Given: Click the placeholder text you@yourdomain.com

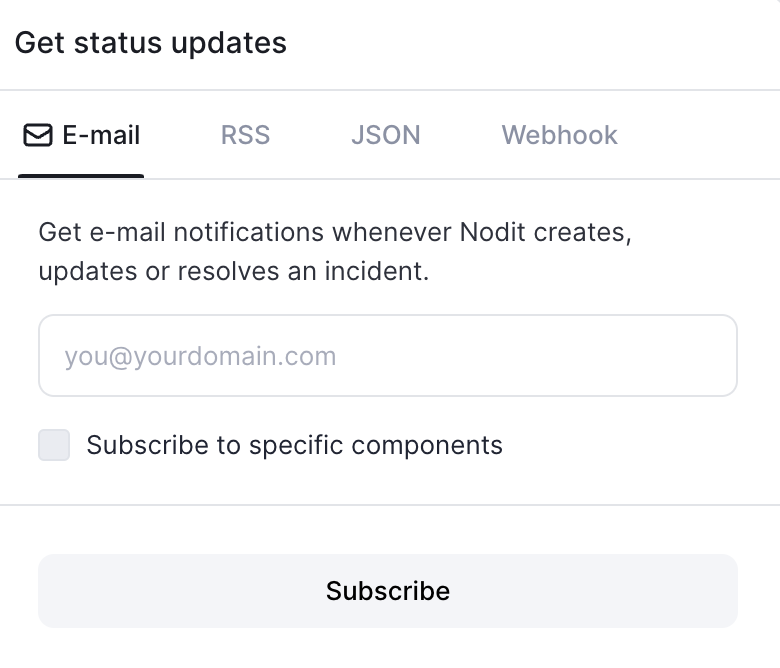Looking at the screenshot, I should pos(200,356).
